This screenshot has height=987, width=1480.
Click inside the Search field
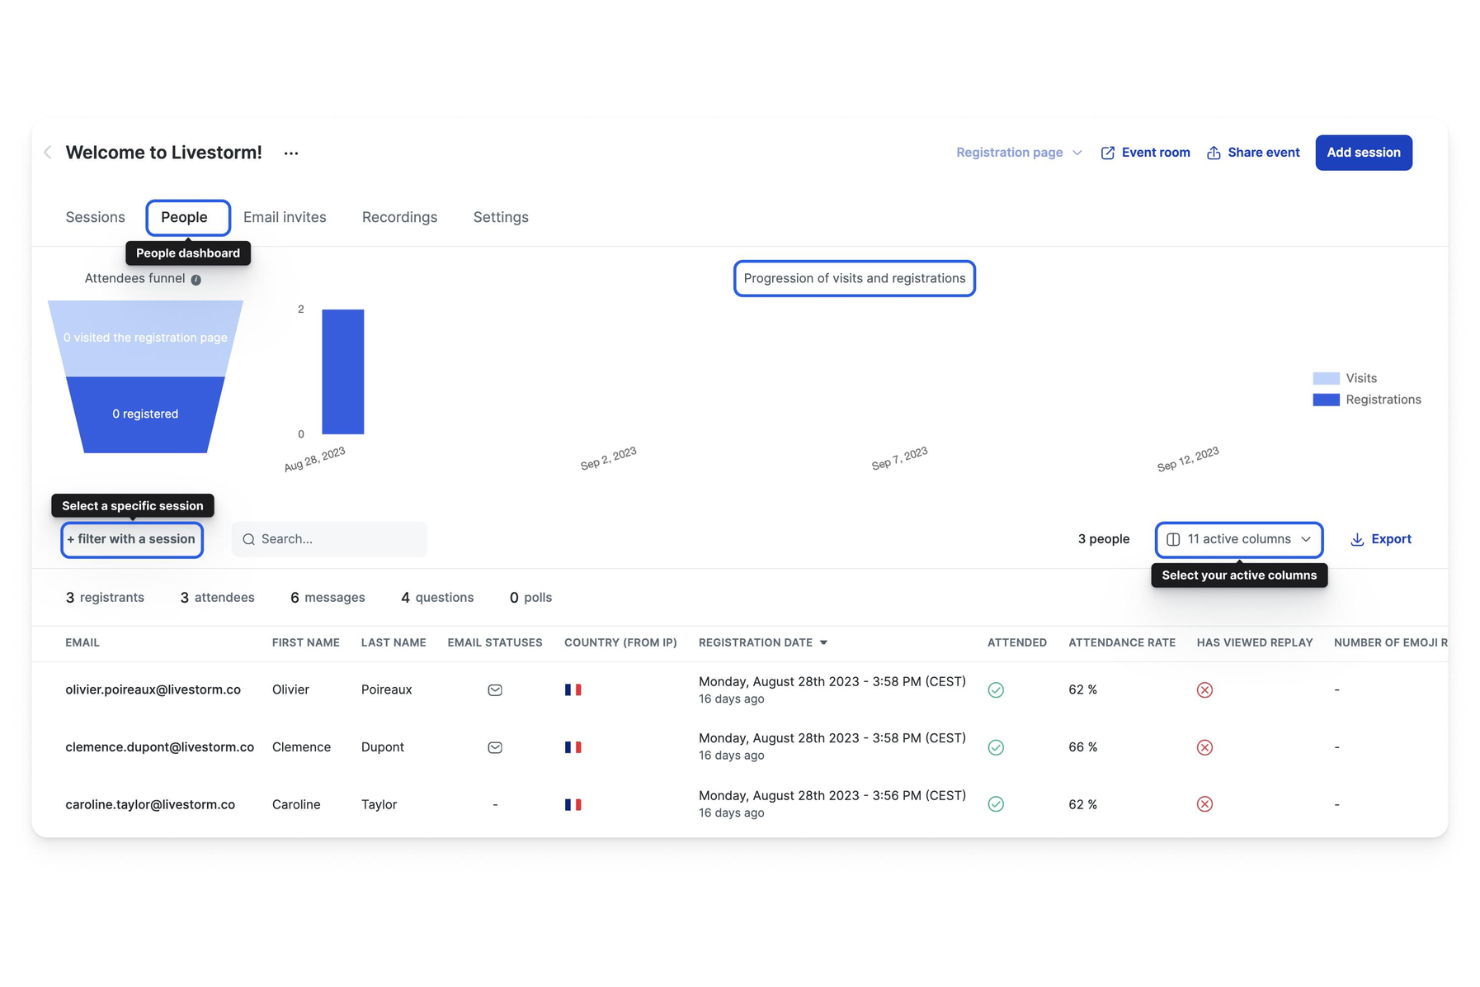point(330,539)
